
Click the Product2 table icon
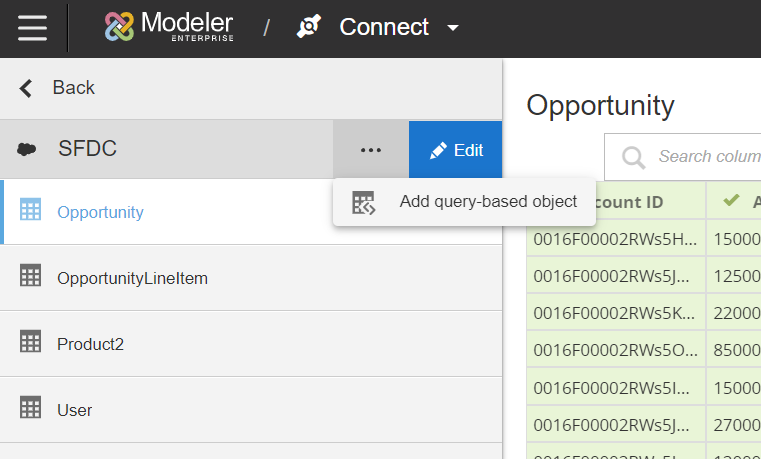[x=31, y=342]
